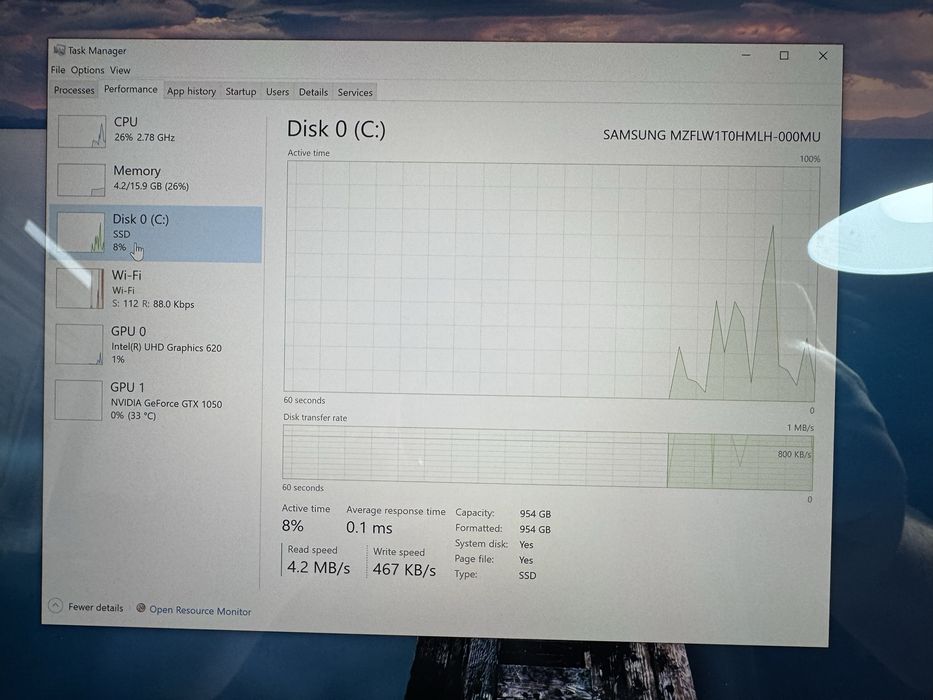
Task: Click the Resource Monitor icon
Action: tap(141, 608)
